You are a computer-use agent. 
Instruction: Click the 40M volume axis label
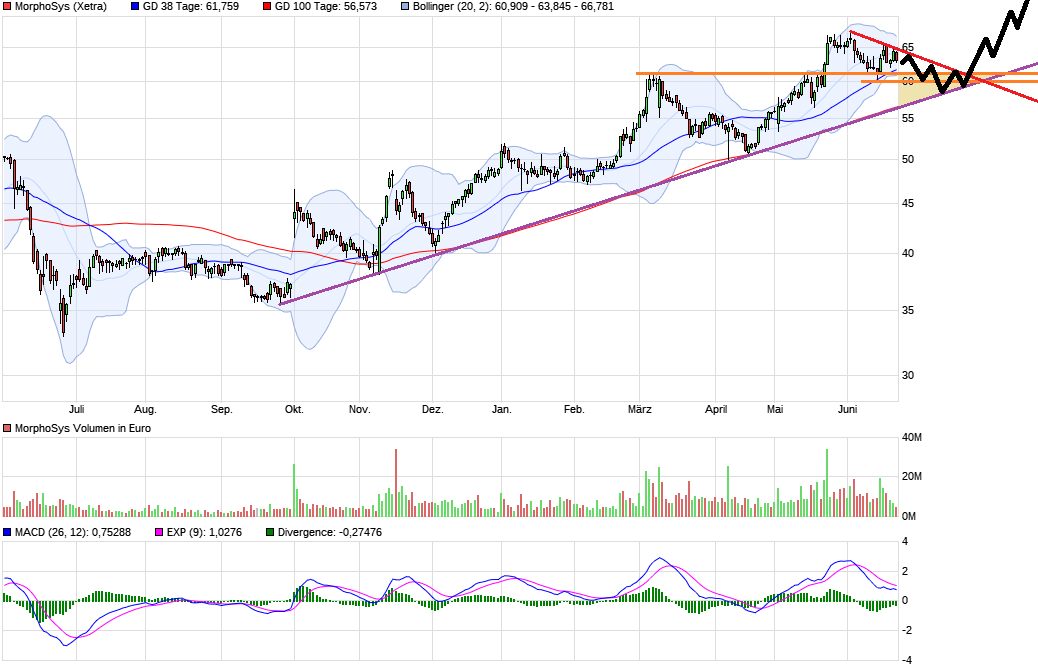coord(912,438)
